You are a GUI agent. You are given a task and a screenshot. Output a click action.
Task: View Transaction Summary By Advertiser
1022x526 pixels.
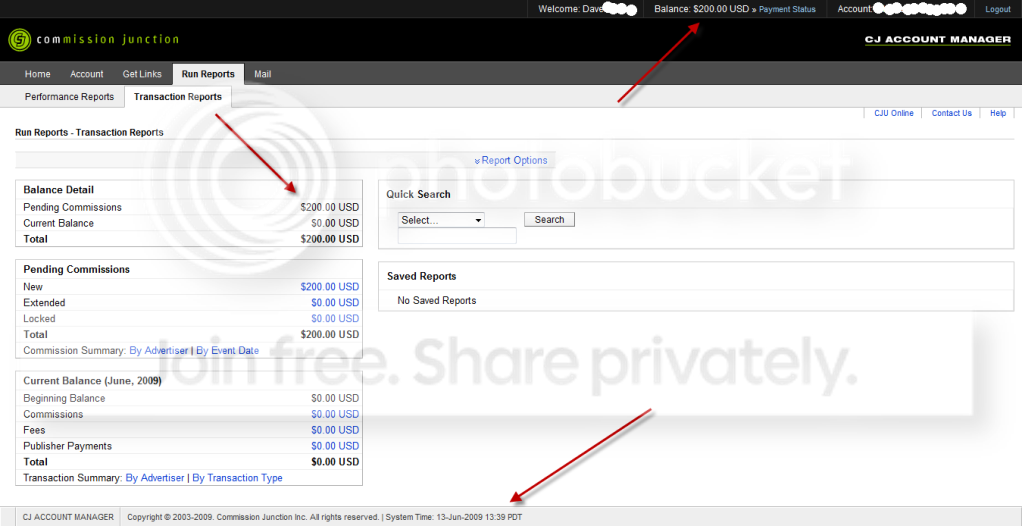click(x=155, y=478)
